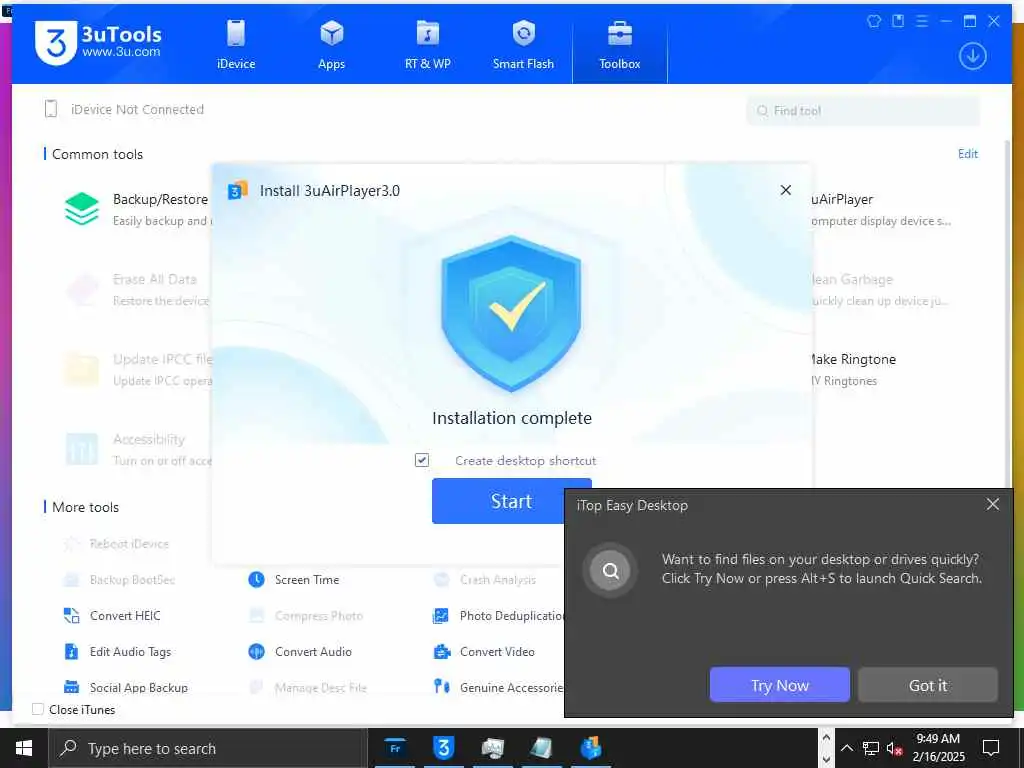Viewport: 1024px width, 768px height.
Task: Enable the Close iTunes checkbox
Action: click(38, 709)
